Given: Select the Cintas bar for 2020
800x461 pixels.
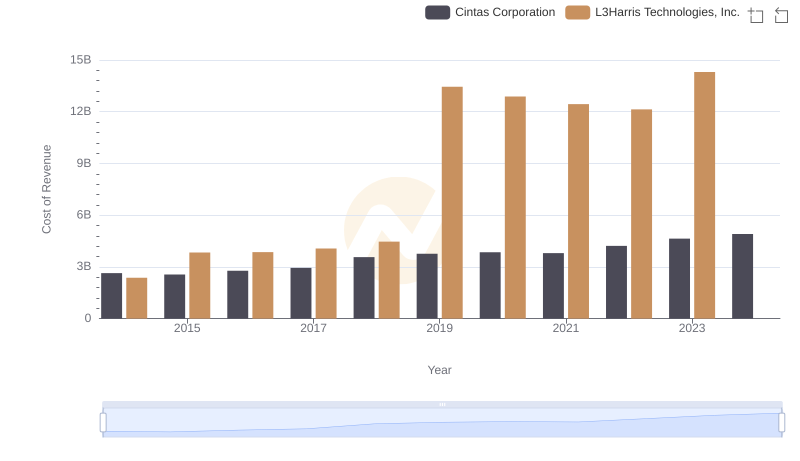Looking at the screenshot, I should pyautogui.click(x=490, y=286).
